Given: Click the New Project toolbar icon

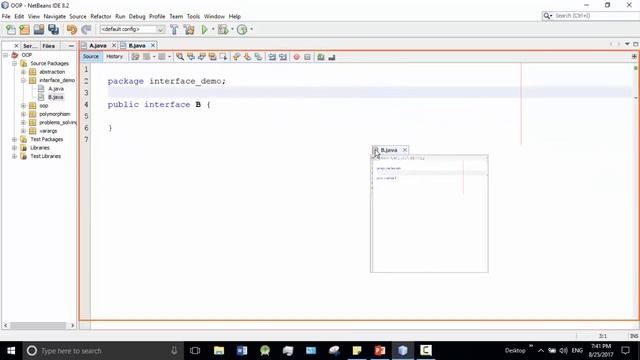Looking at the screenshot, I should click(24, 29).
